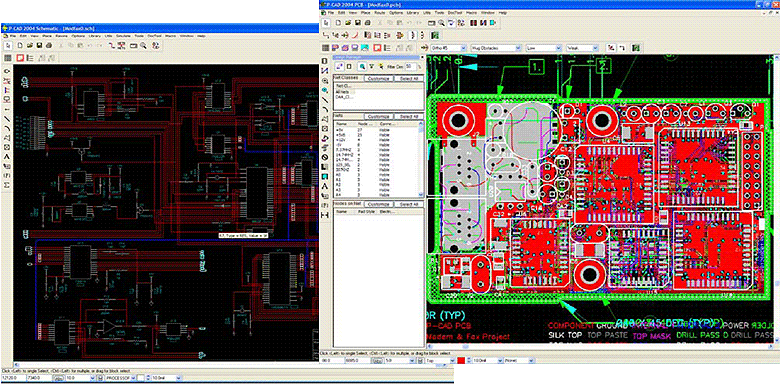Click the magnifier icon in the Design Manager panel

[362, 66]
